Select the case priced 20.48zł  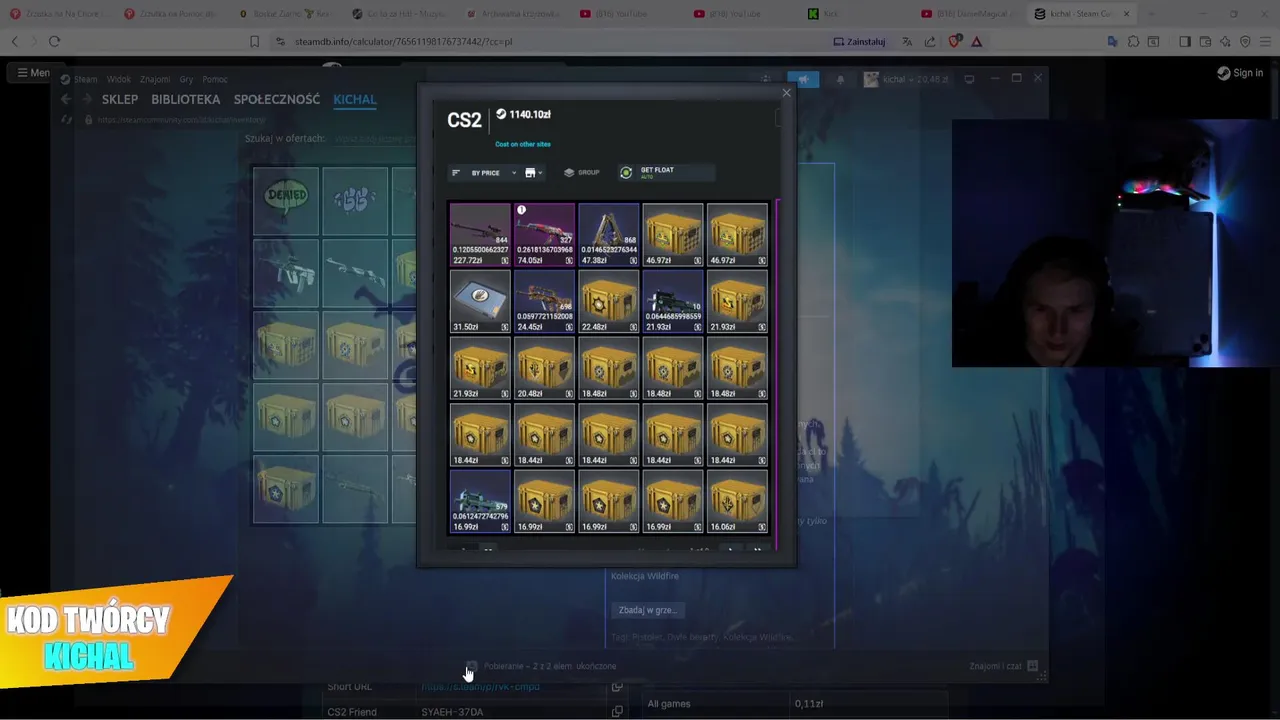pyautogui.click(x=544, y=368)
